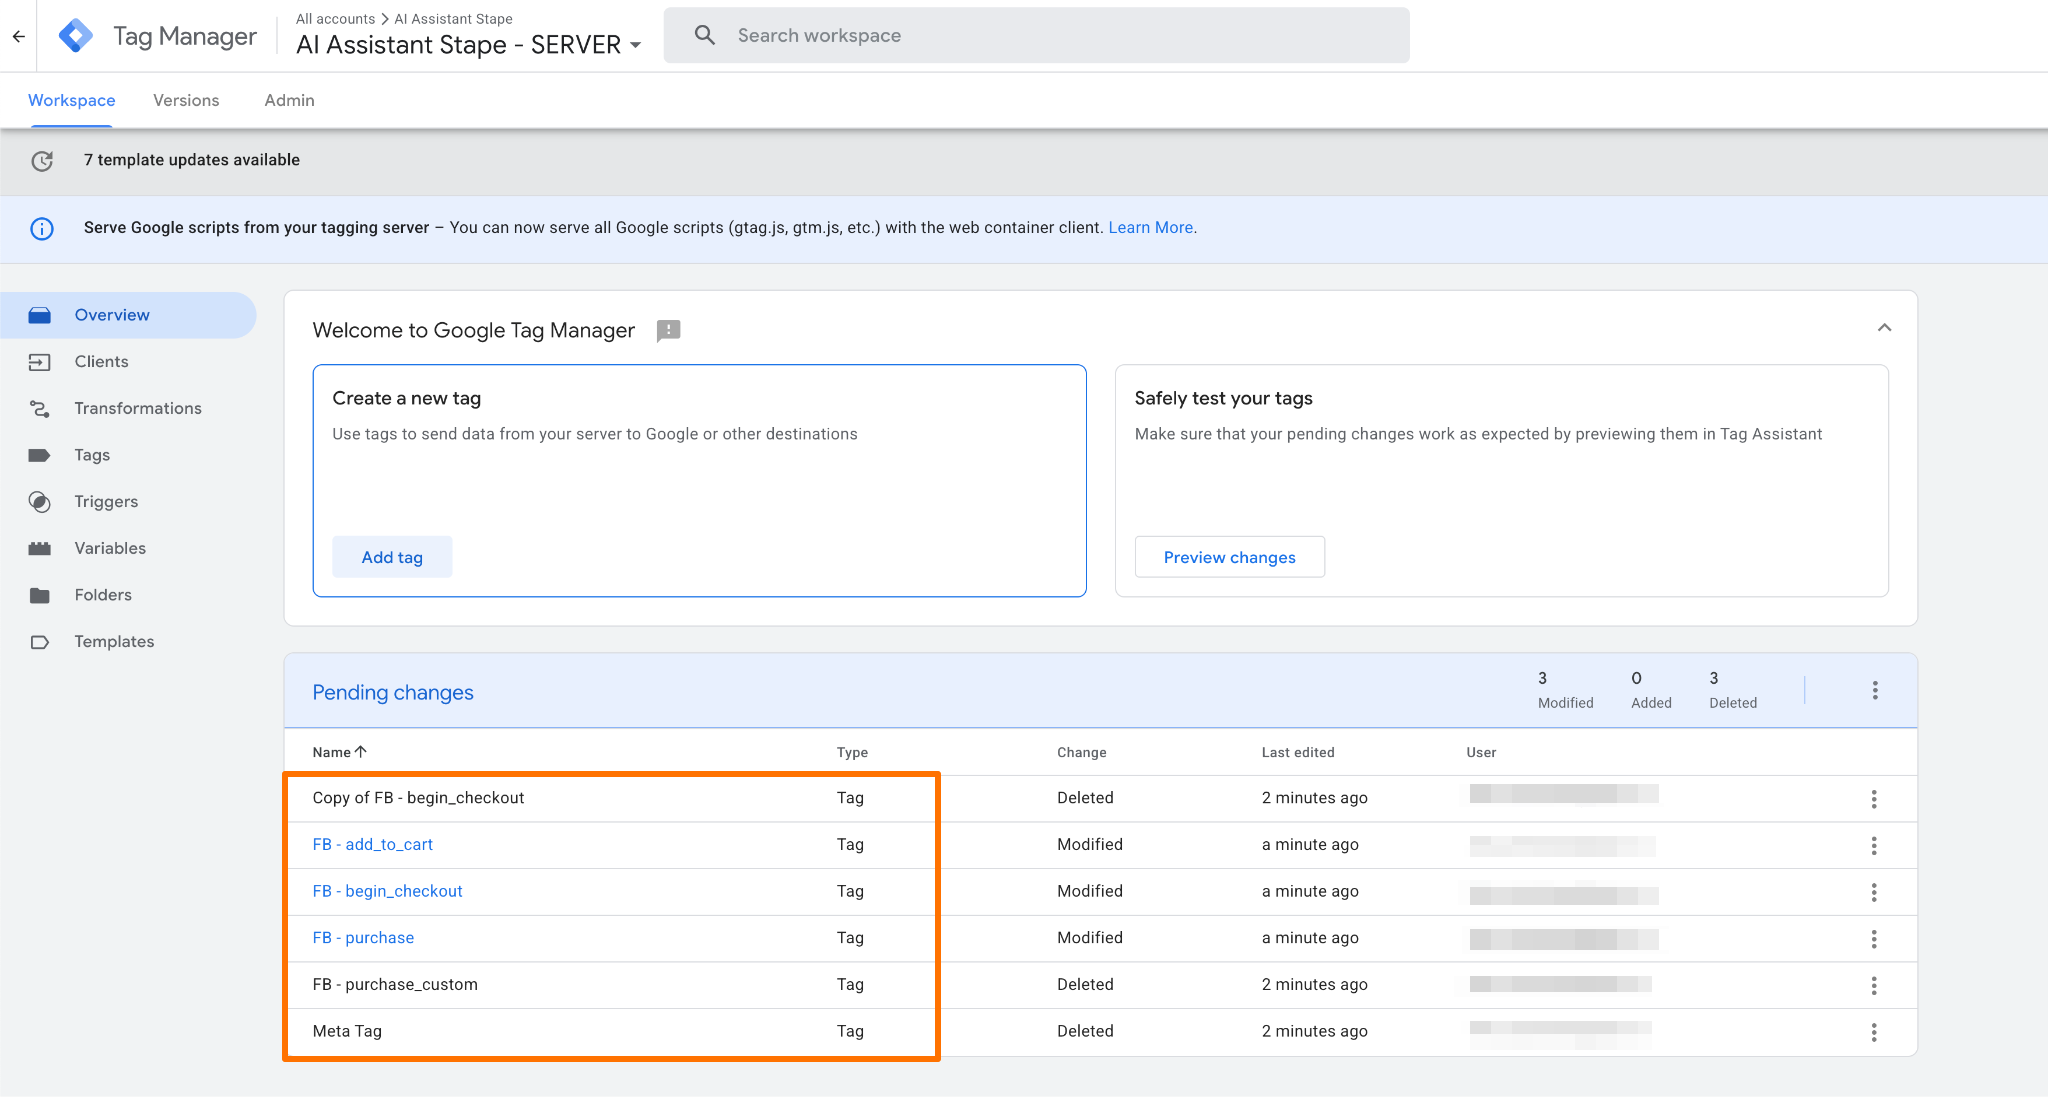Viewport: 2048px width, 1097px height.
Task: Click the Create a new tag card title
Action: (407, 398)
